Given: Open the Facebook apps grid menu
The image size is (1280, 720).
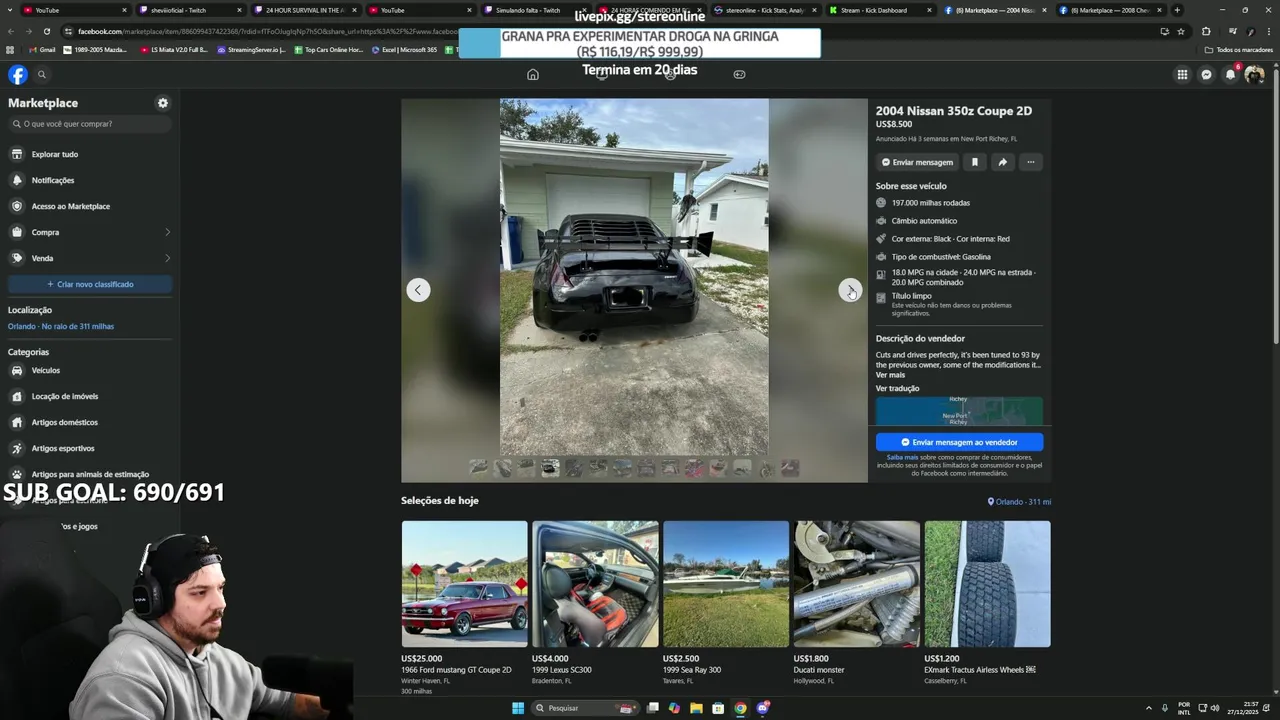Looking at the screenshot, I should click(1182, 74).
